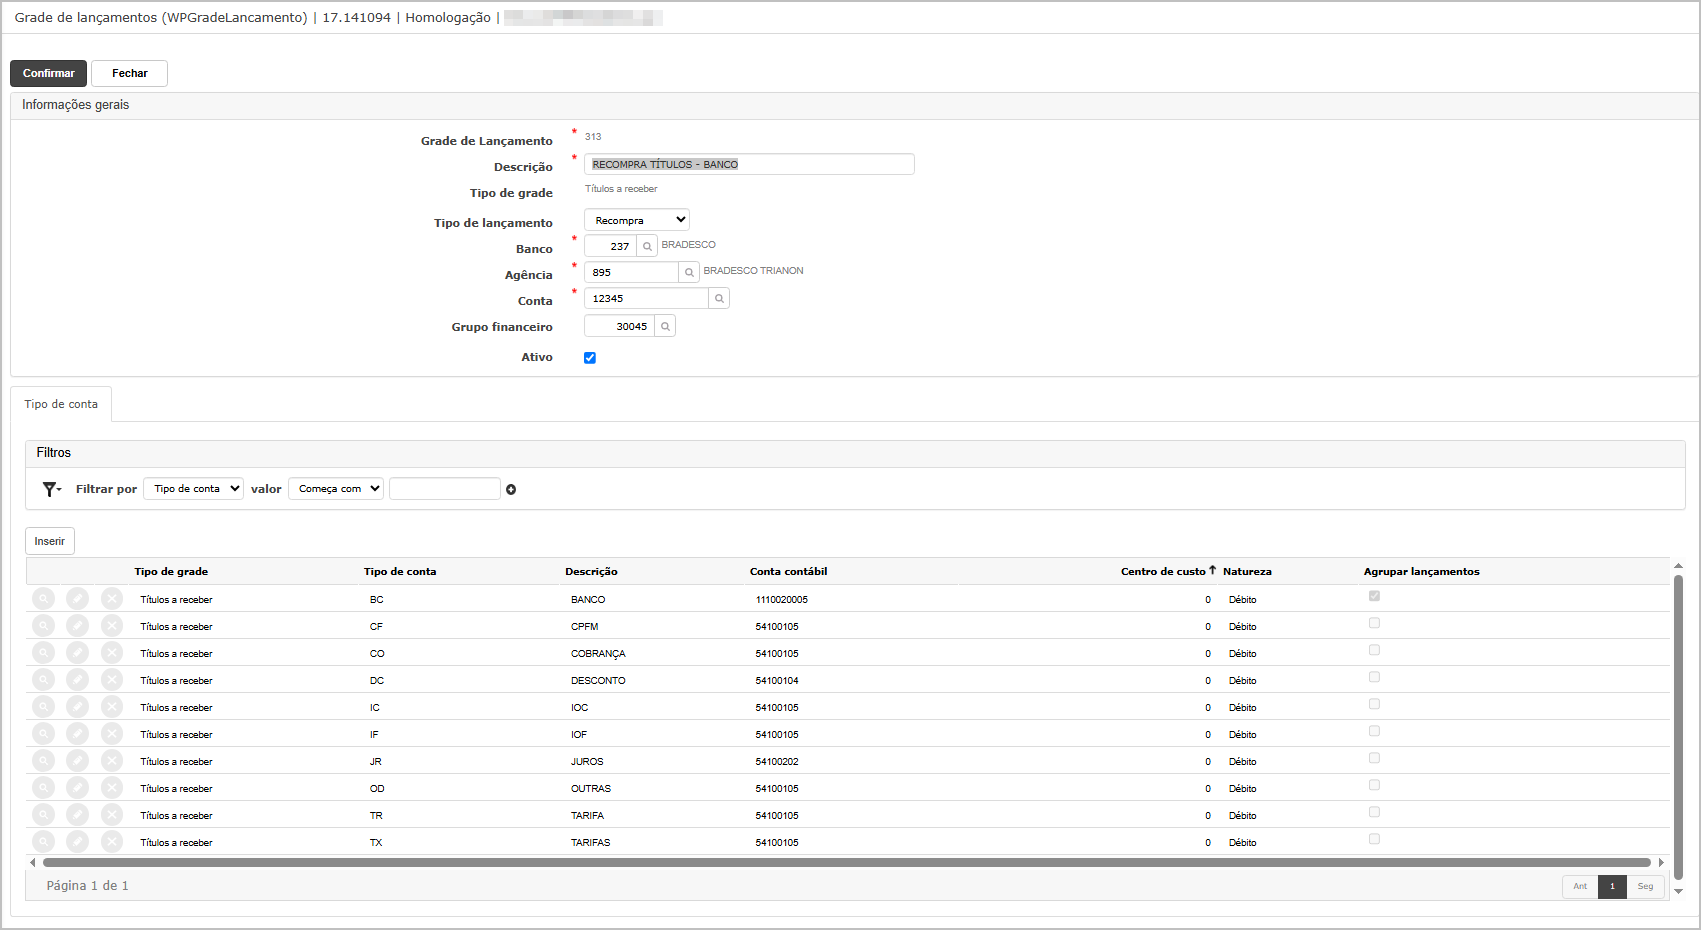Screen dimensions: 1701x930
Task: Open the Grupo financeiro lookup search icon
Action: [665, 326]
